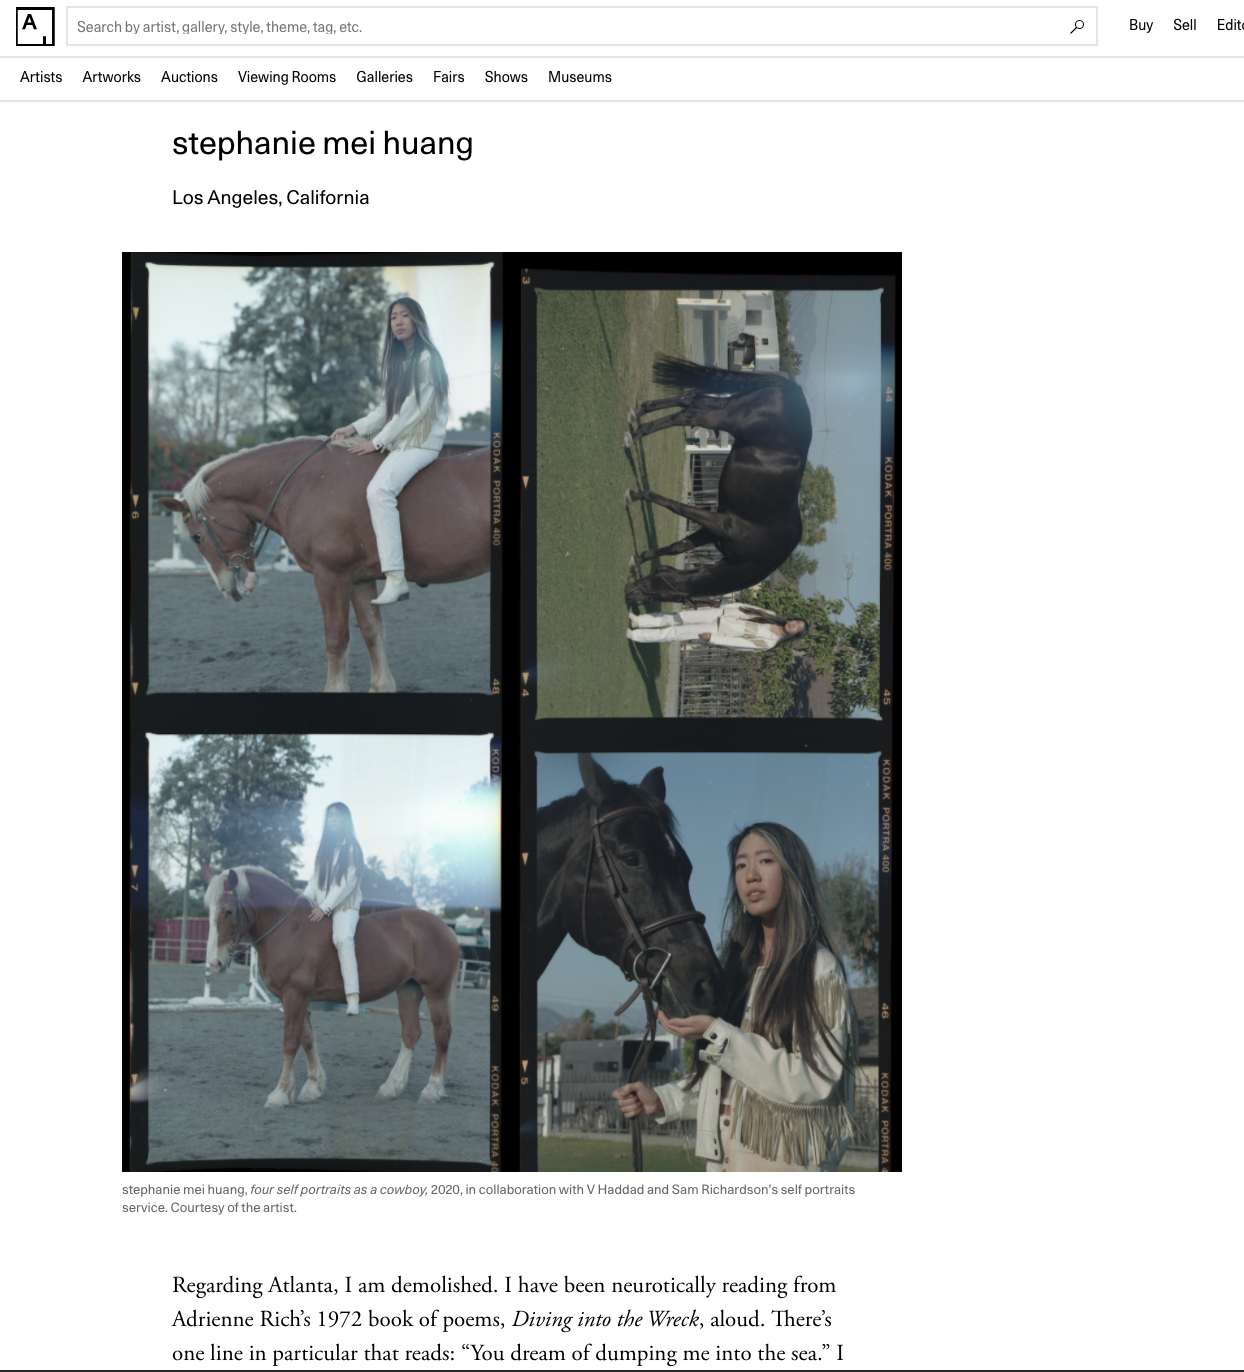Image resolution: width=1244 pixels, height=1372 pixels.
Task: Click the stephanie mei huang heading
Action: tap(322, 144)
